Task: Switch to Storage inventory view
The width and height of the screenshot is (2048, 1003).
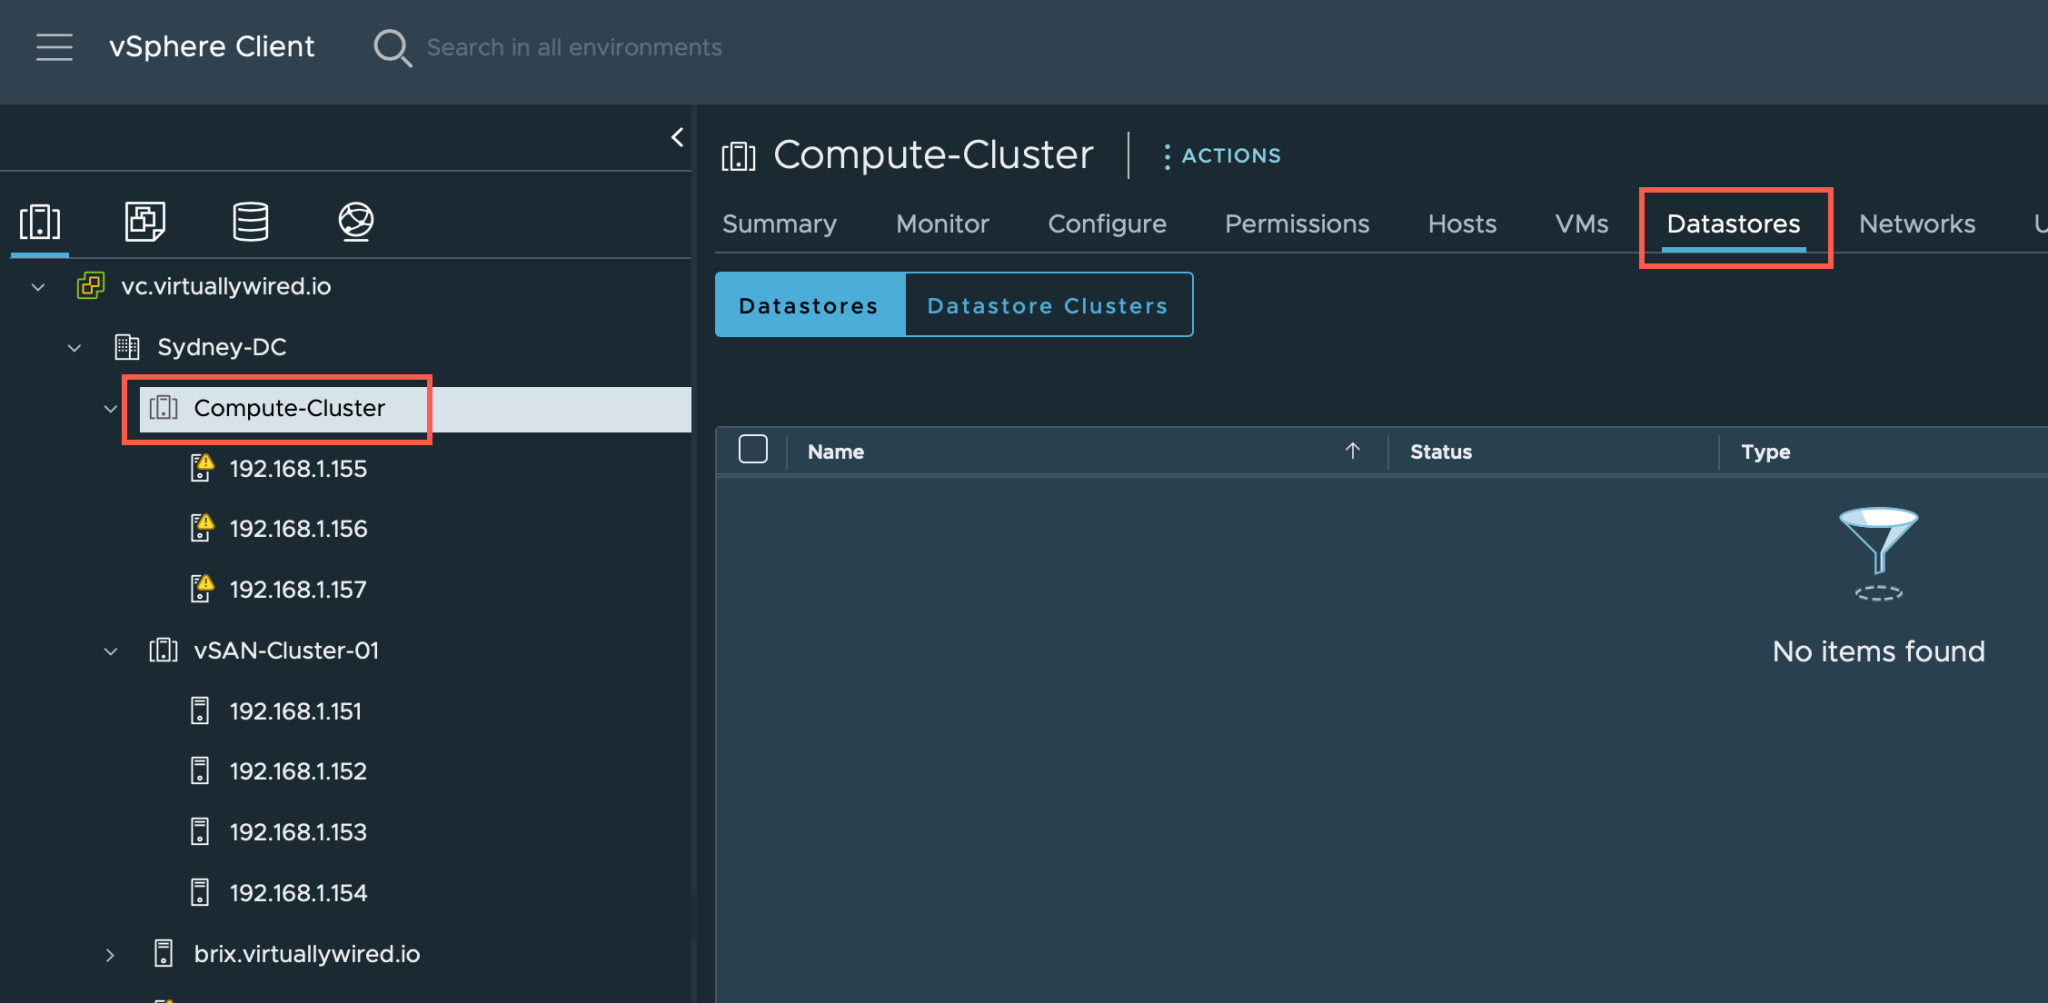Action: point(250,221)
